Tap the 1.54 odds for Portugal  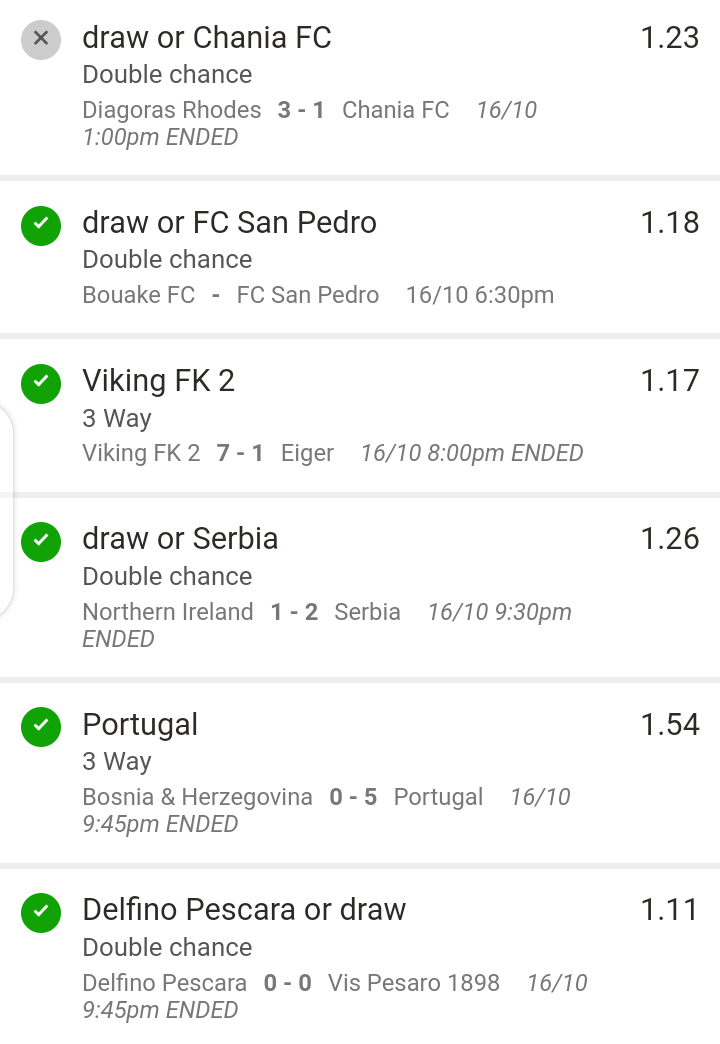[669, 724]
